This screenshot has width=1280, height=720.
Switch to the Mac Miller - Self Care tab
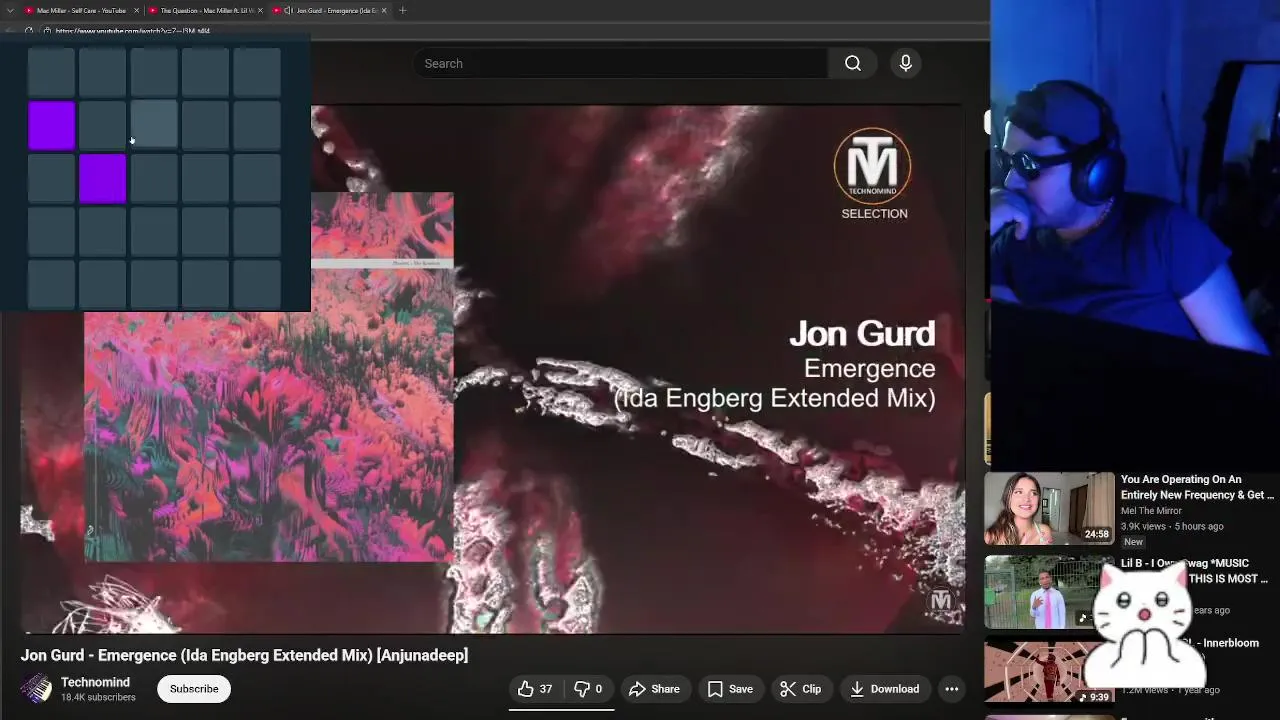80,10
